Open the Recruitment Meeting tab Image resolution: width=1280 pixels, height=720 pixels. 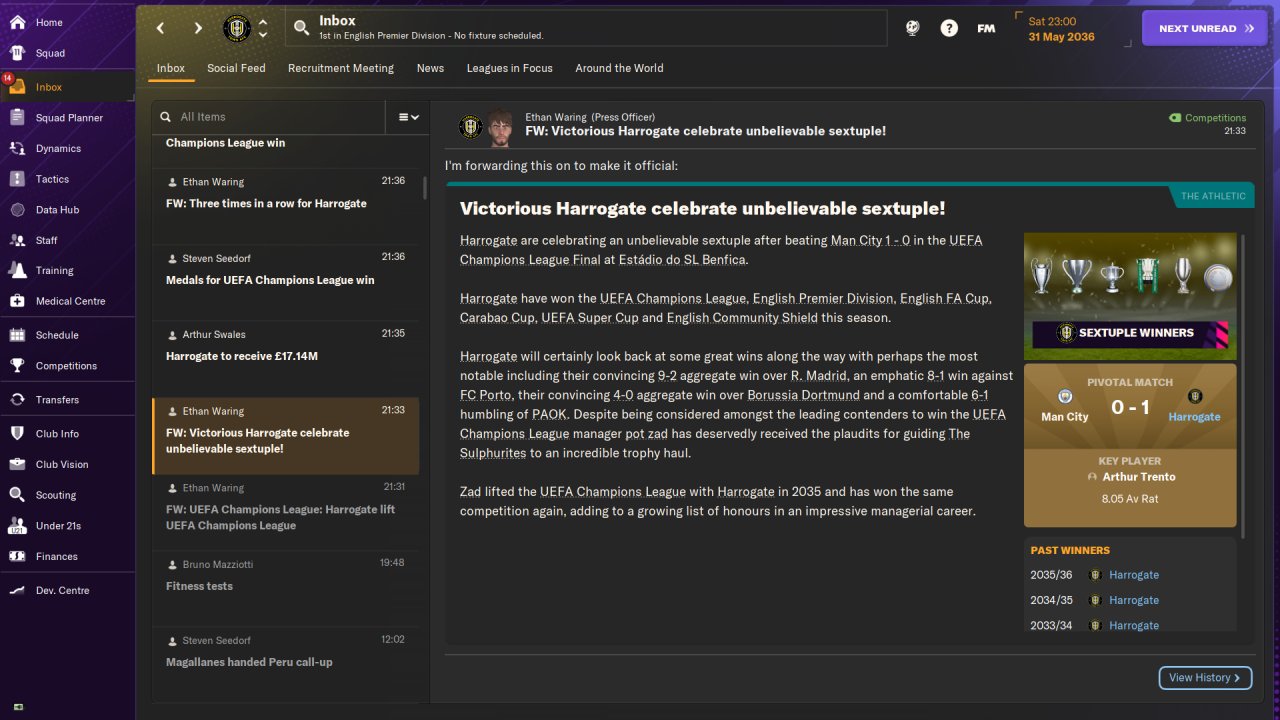341,68
